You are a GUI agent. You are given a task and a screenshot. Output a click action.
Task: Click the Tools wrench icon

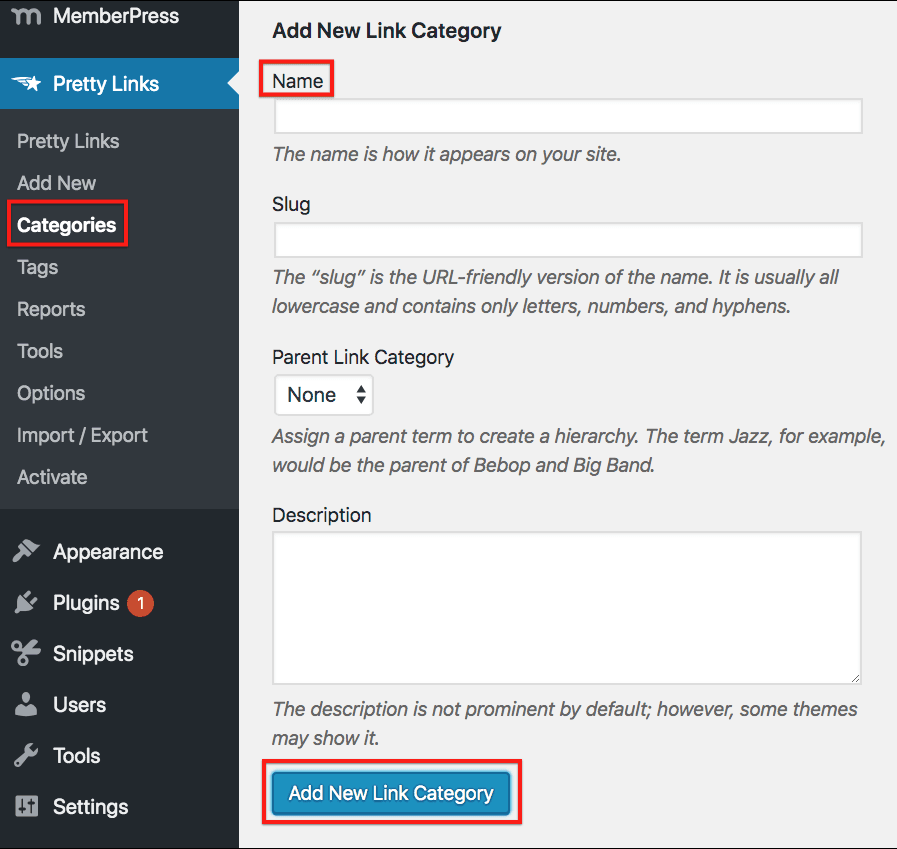26,756
